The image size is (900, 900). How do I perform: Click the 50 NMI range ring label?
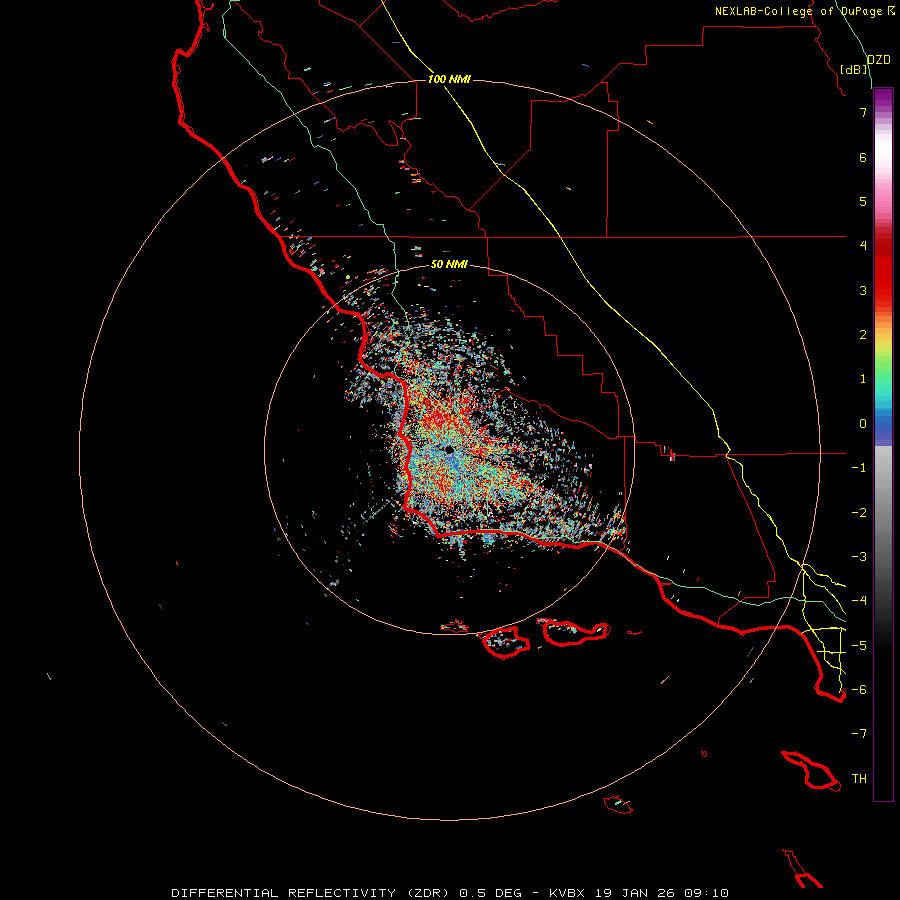point(449,265)
